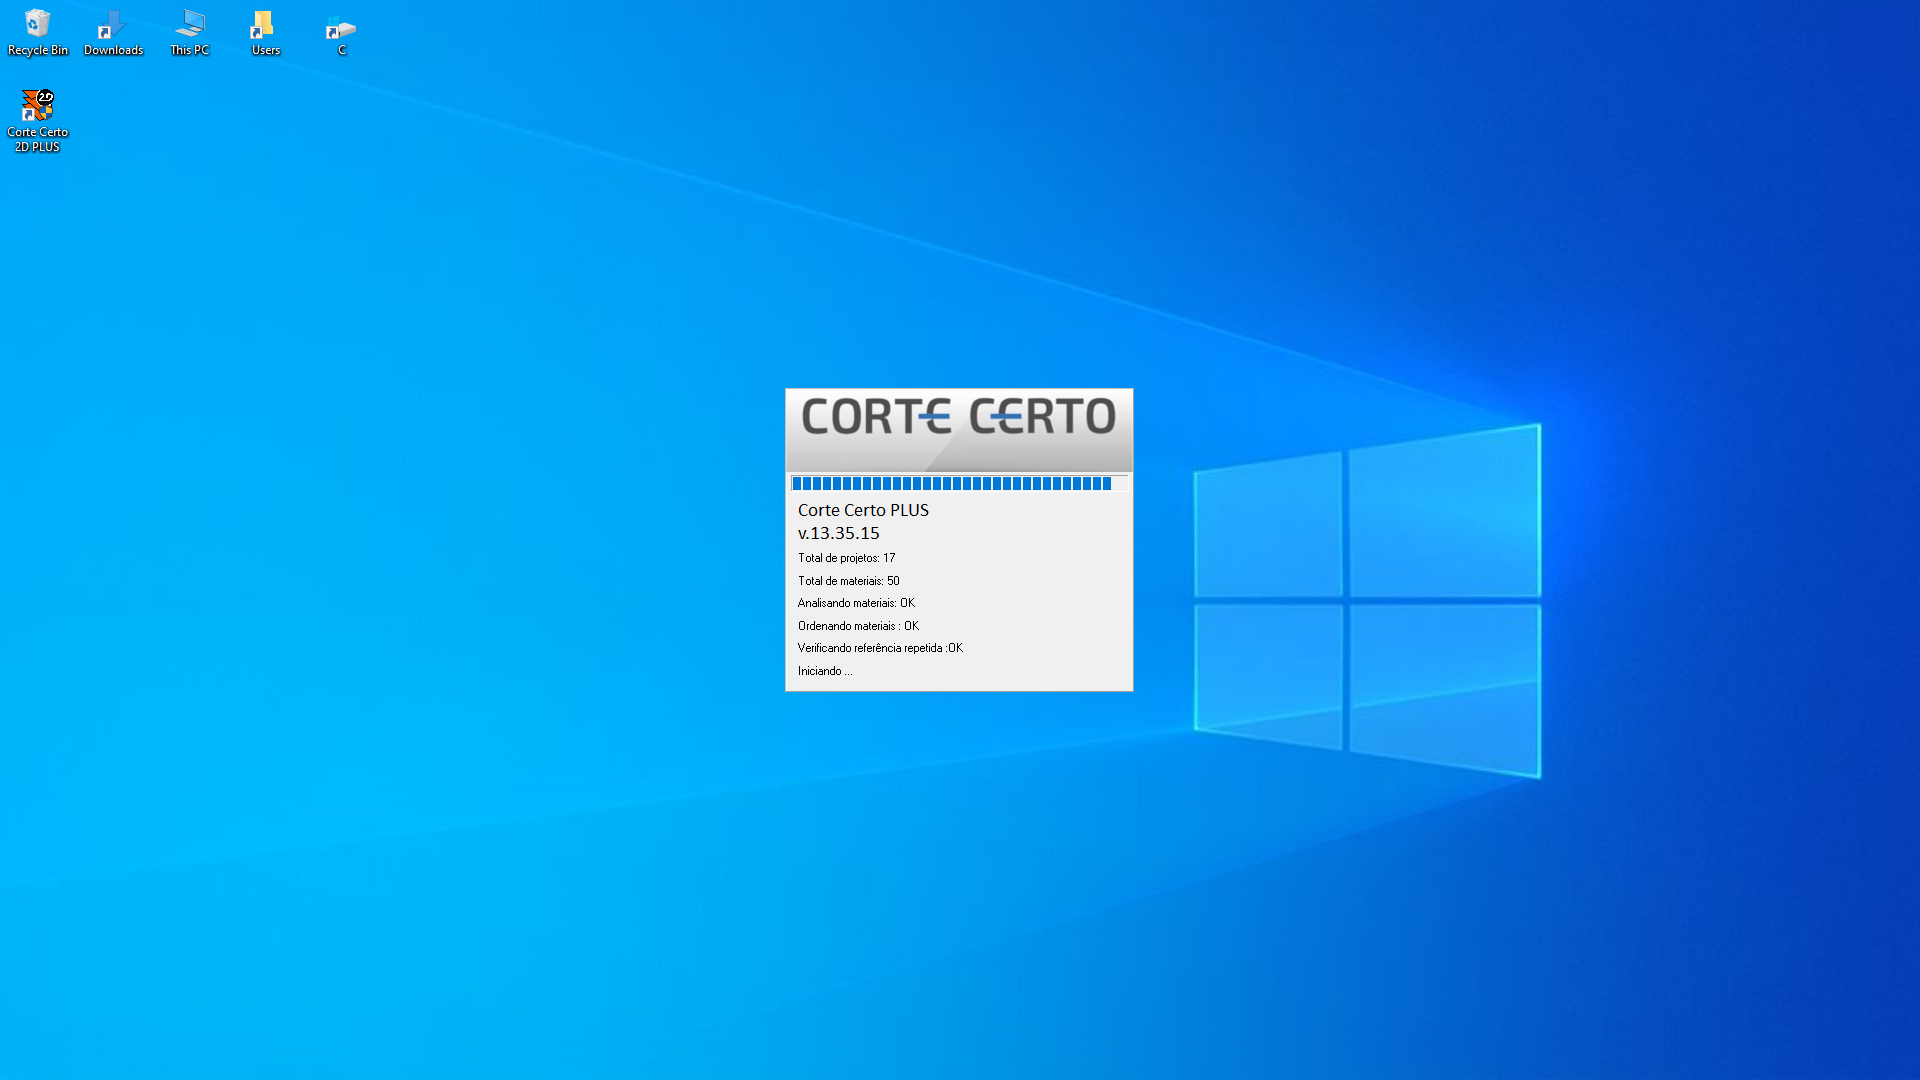Click the blue loading progress bar
This screenshot has height=1080, width=1920.
[x=950, y=484]
